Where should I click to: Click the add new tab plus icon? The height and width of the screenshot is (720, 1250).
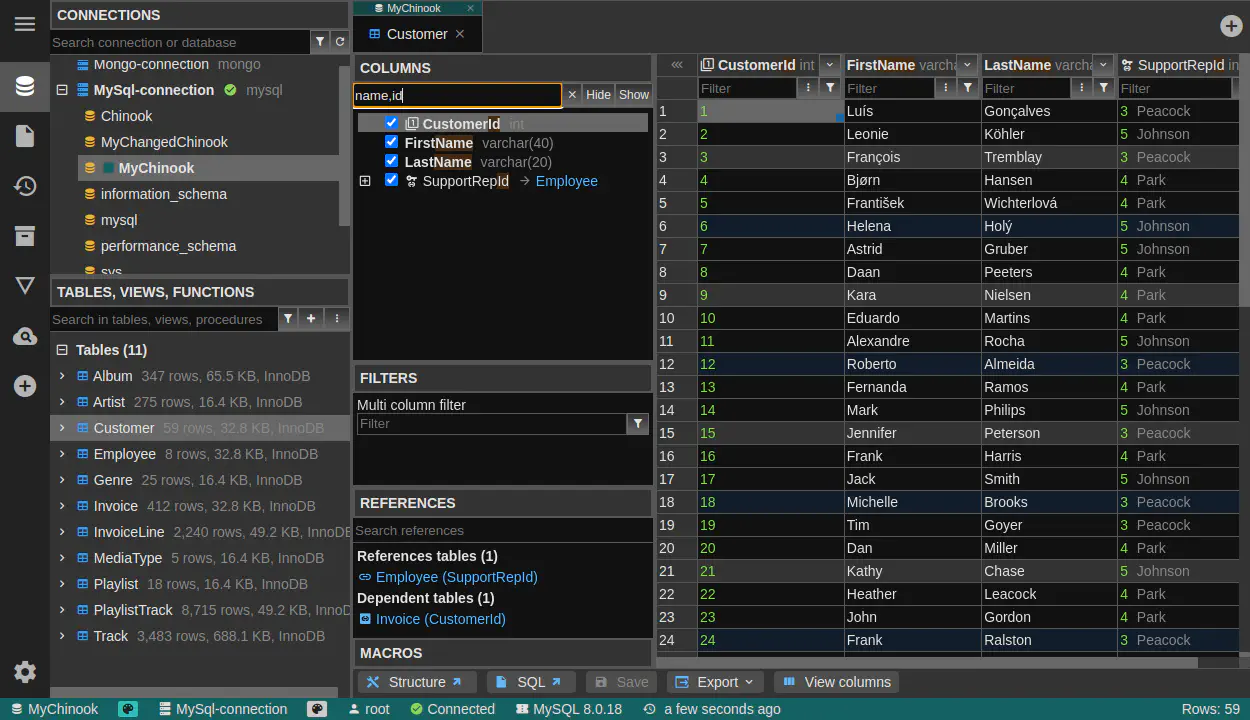click(1231, 26)
